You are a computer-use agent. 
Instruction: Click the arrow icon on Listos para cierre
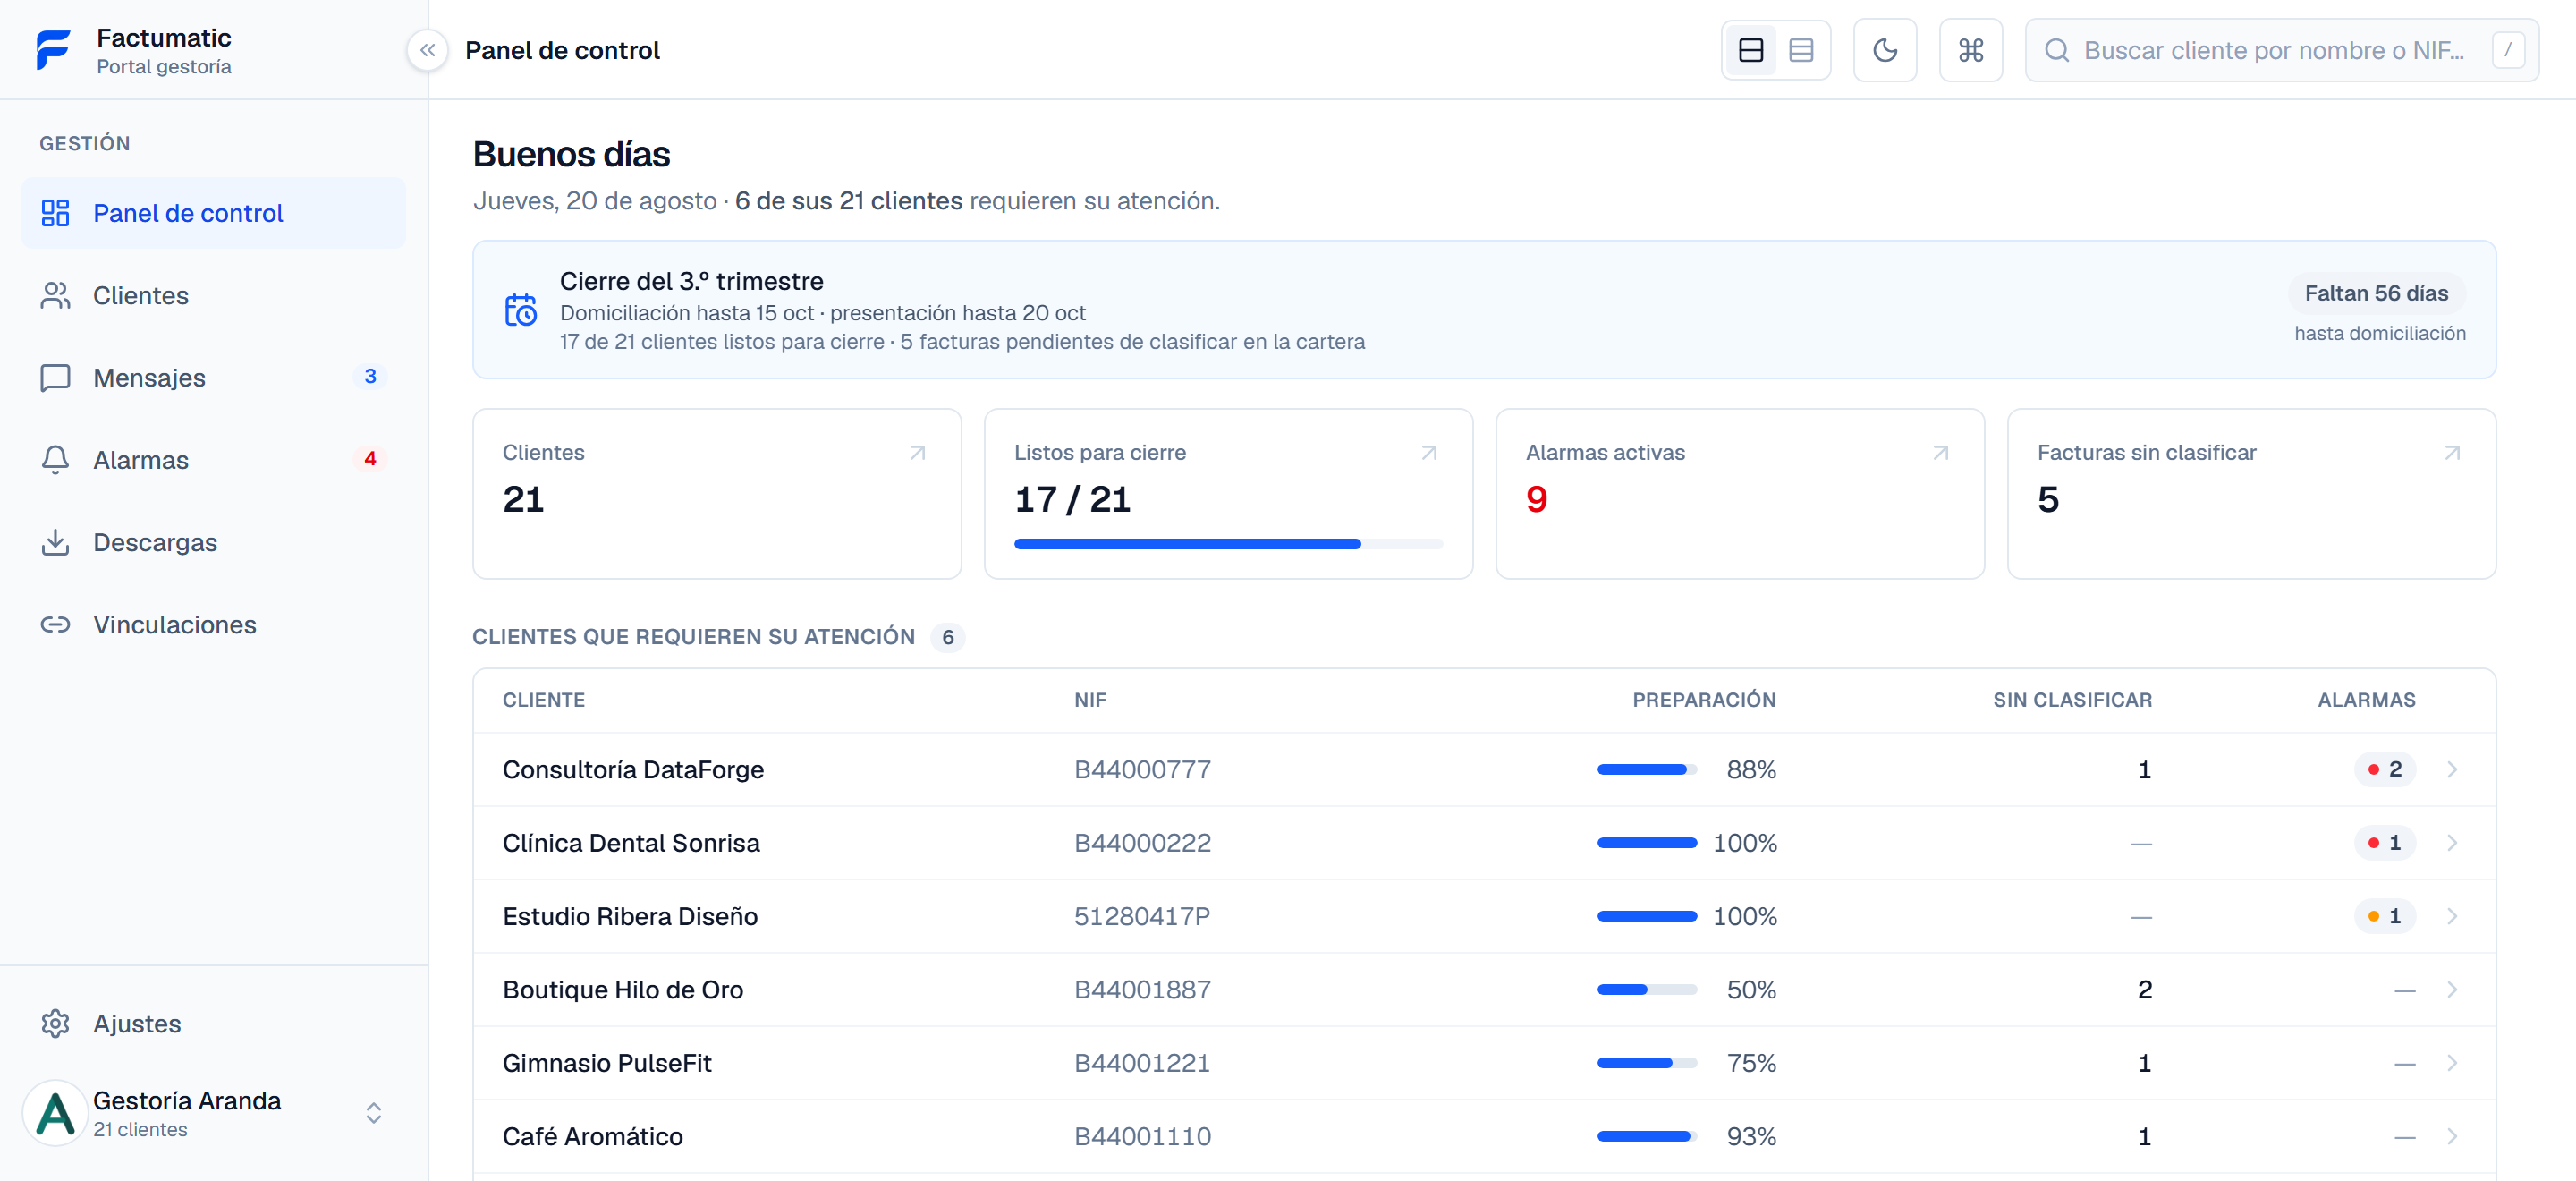[x=1429, y=453]
